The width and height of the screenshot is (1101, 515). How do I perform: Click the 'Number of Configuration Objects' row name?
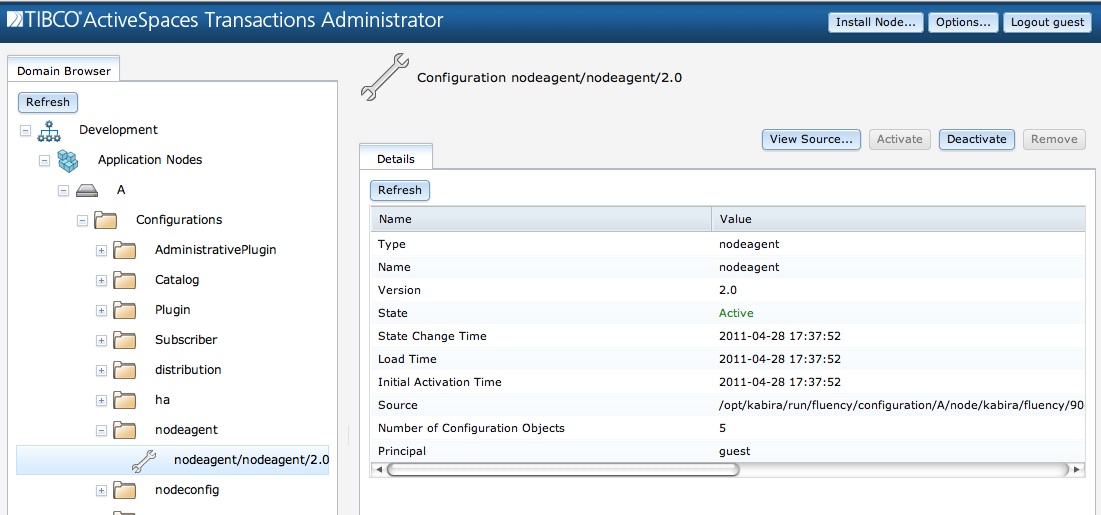pos(470,428)
